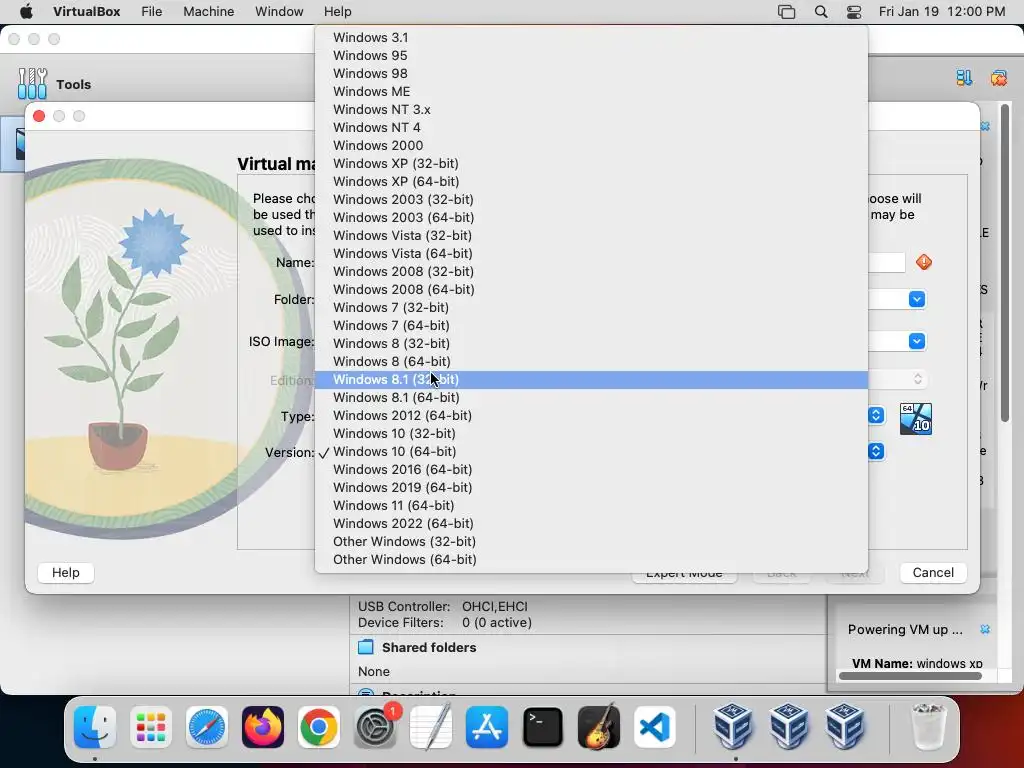Select highlighted Windows 8.1 (32-bit)

point(591,379)
